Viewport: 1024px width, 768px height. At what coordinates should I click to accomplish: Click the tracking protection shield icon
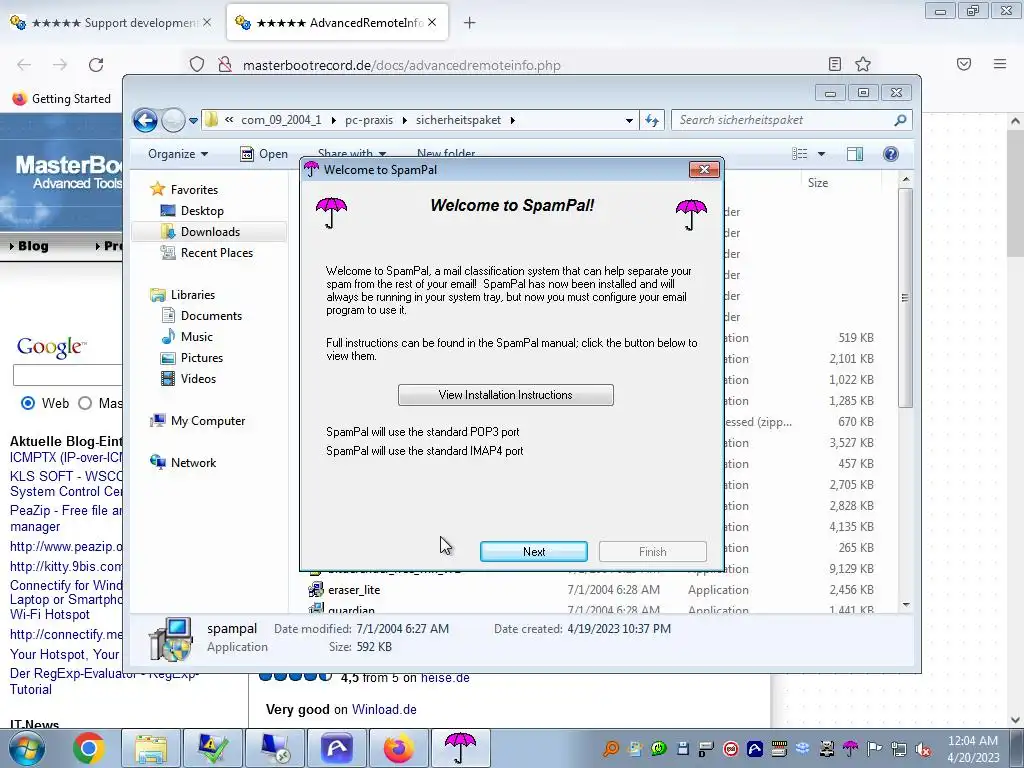point(197,65)
